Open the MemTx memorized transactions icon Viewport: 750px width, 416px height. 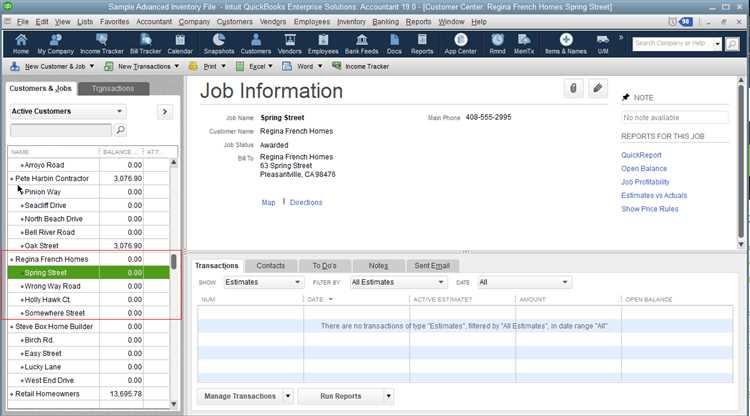pyautogui.click(x=524, y=44)
